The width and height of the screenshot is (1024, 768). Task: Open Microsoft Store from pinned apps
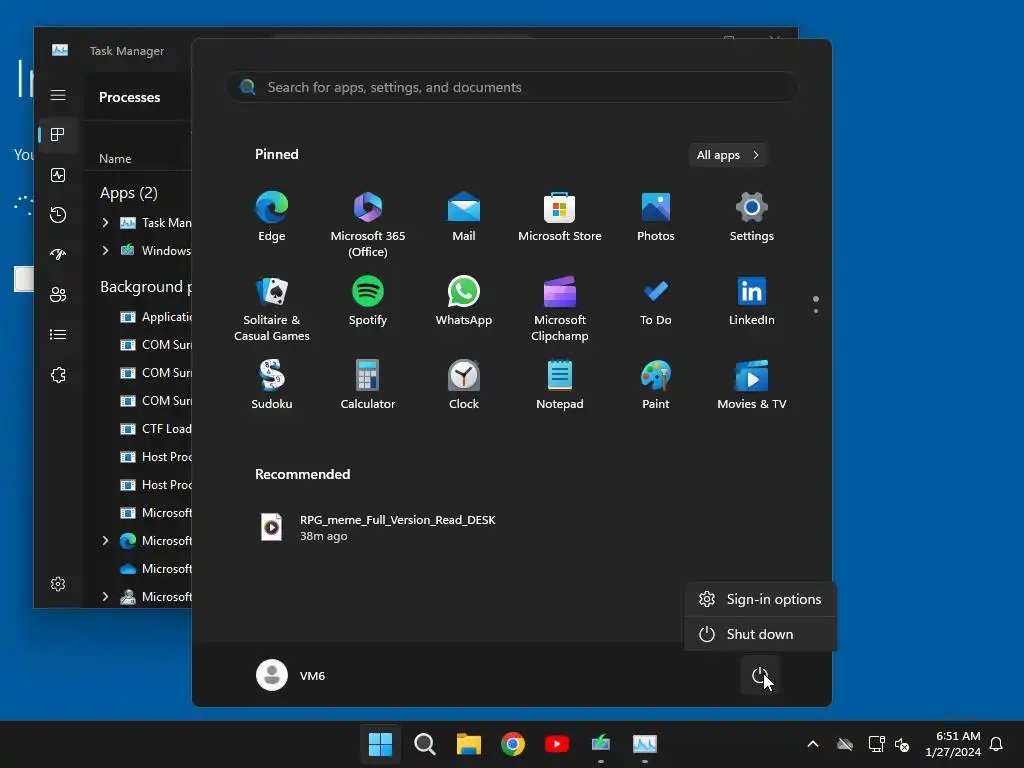560,216
